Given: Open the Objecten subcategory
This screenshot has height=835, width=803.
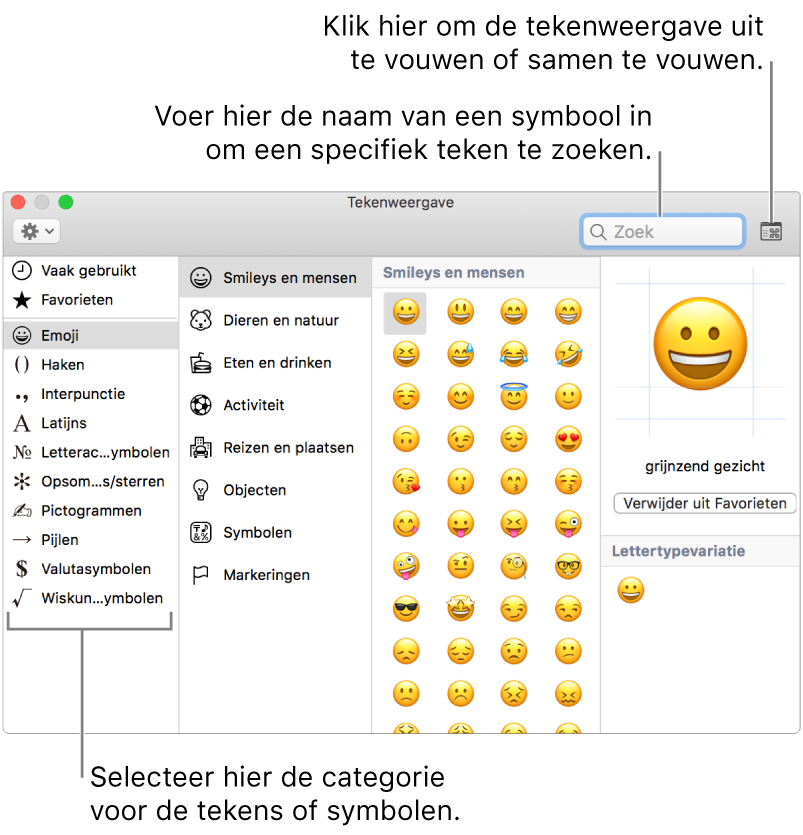Looking at the screenshot, I should (275, 490).
